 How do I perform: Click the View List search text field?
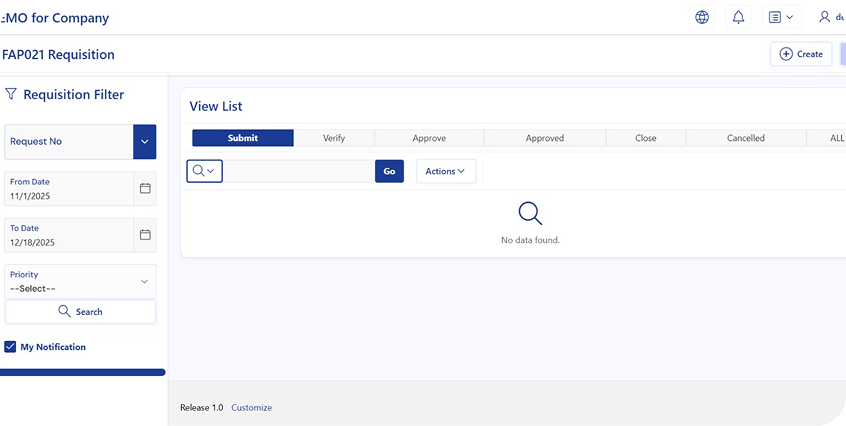298,171
